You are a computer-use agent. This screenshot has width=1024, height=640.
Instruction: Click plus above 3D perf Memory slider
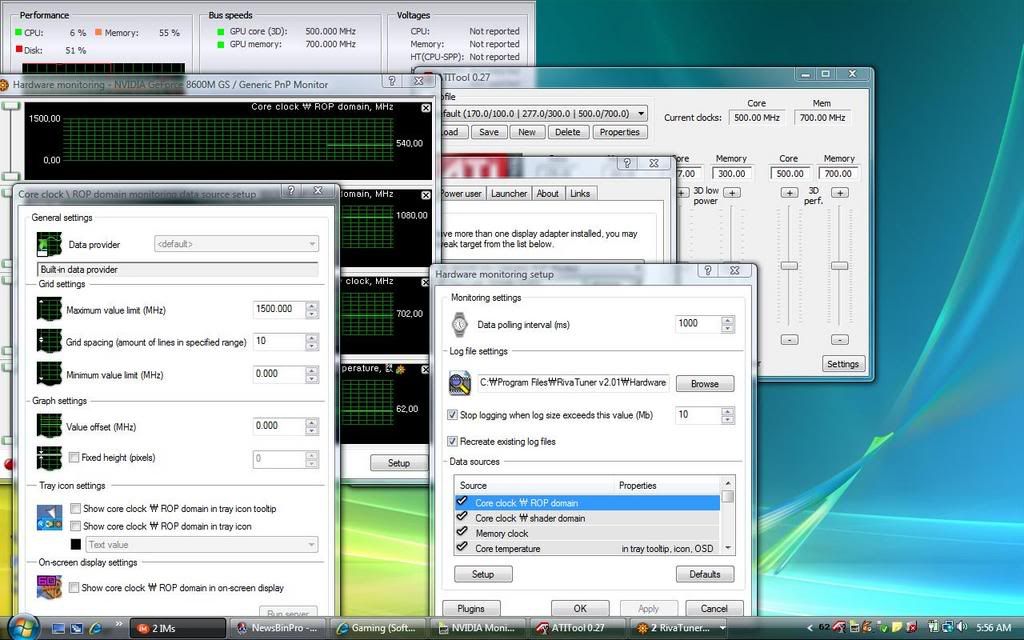(x=840, y=193)
